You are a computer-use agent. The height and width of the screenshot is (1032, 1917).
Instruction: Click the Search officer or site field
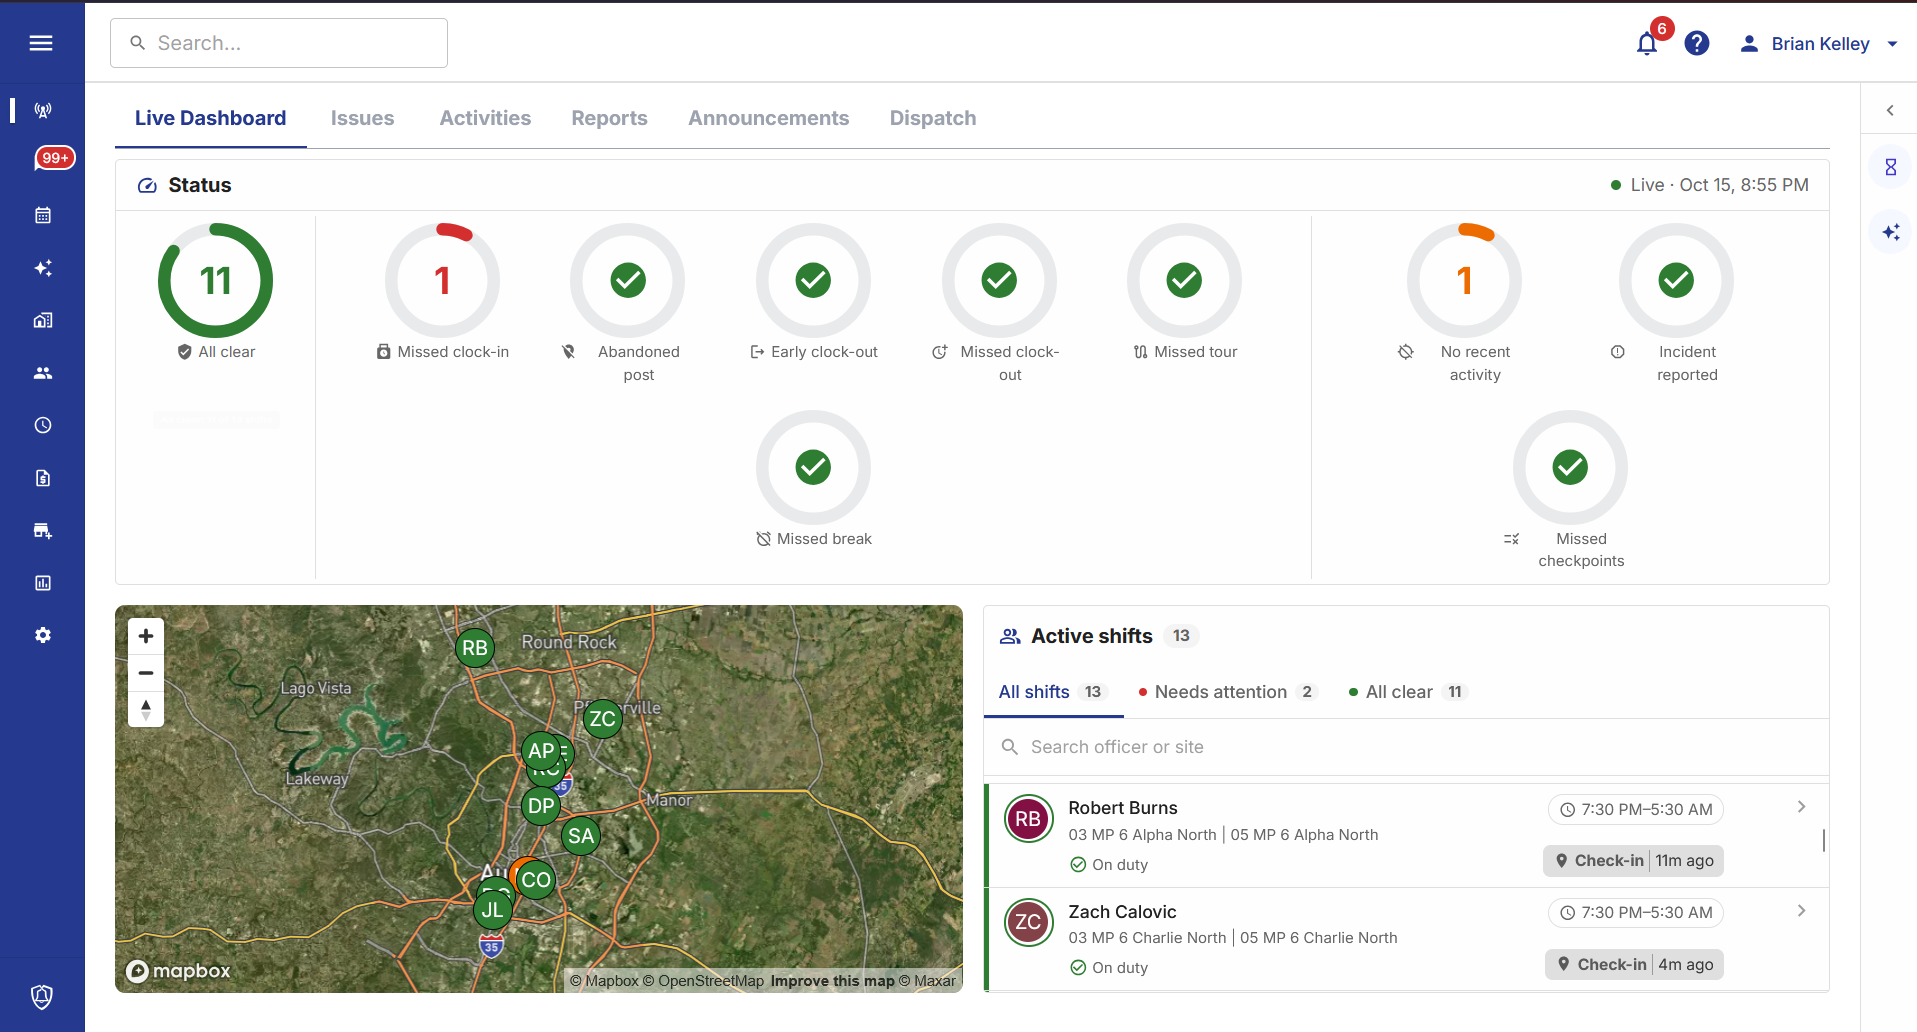pos(1406,747)
